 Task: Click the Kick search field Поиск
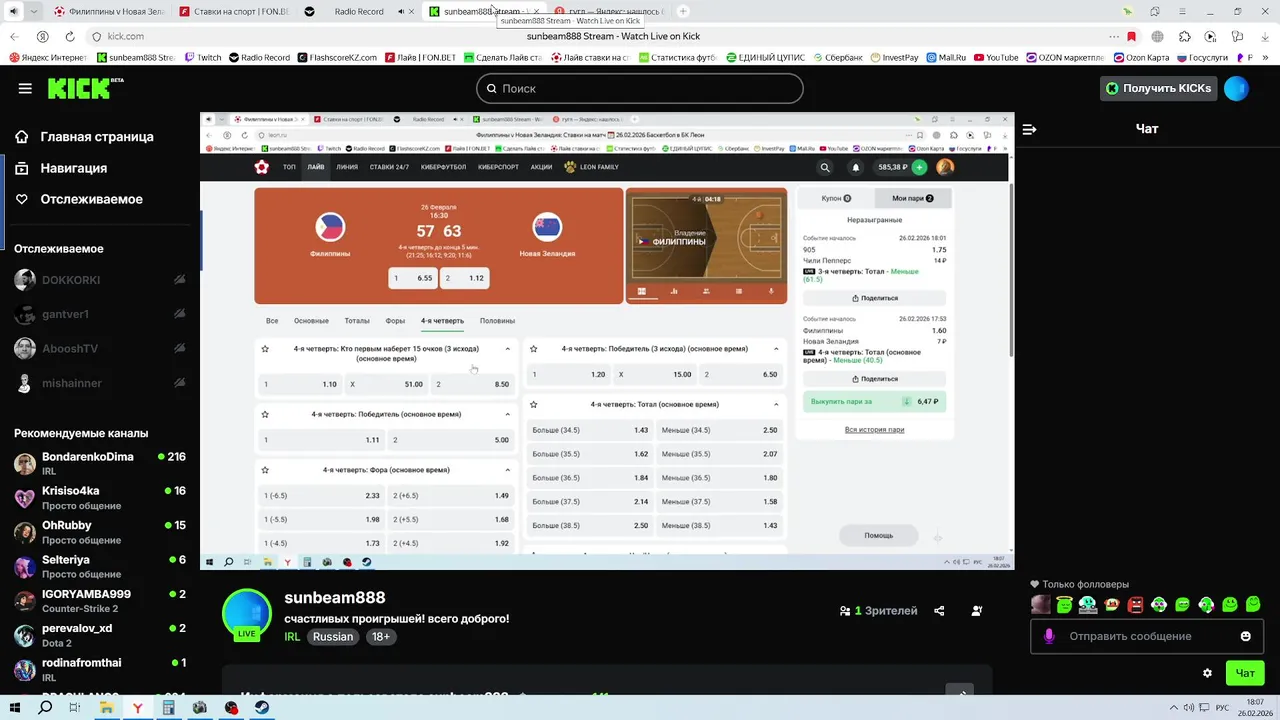click(x=640, y=88)
